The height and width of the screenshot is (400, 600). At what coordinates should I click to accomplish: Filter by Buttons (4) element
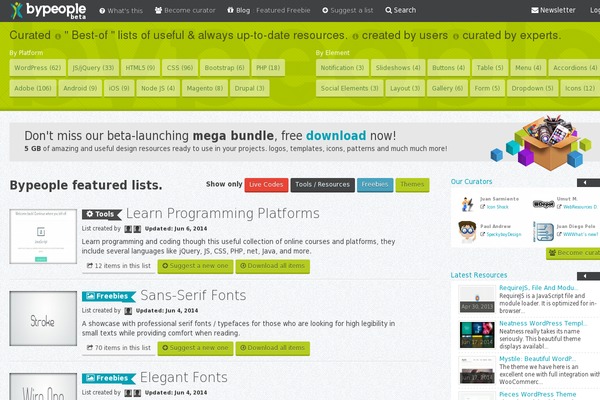pos(448,68)
